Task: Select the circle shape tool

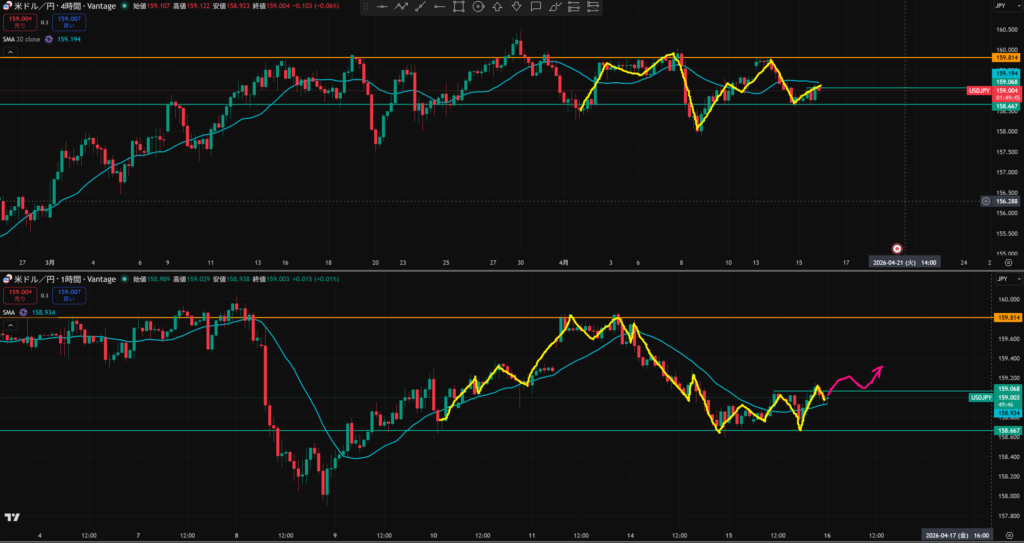Action: [478, 7]
